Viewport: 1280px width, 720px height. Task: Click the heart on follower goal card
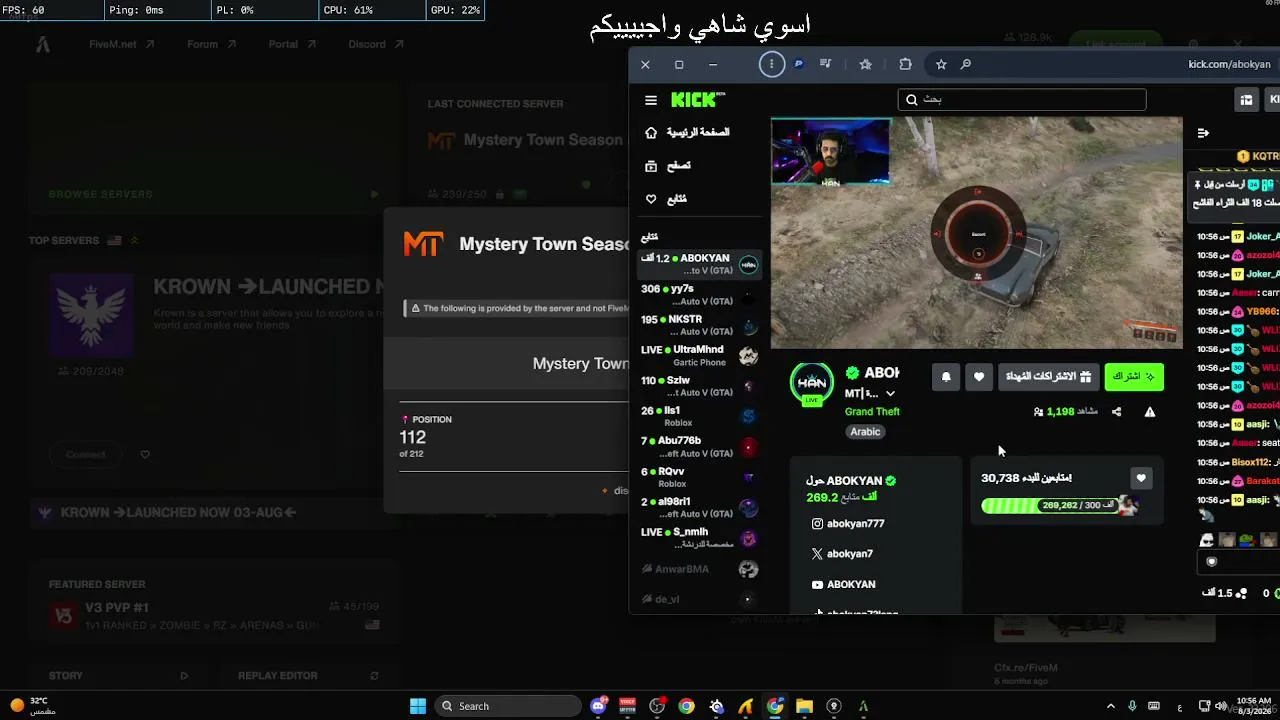pos(1141,478)
